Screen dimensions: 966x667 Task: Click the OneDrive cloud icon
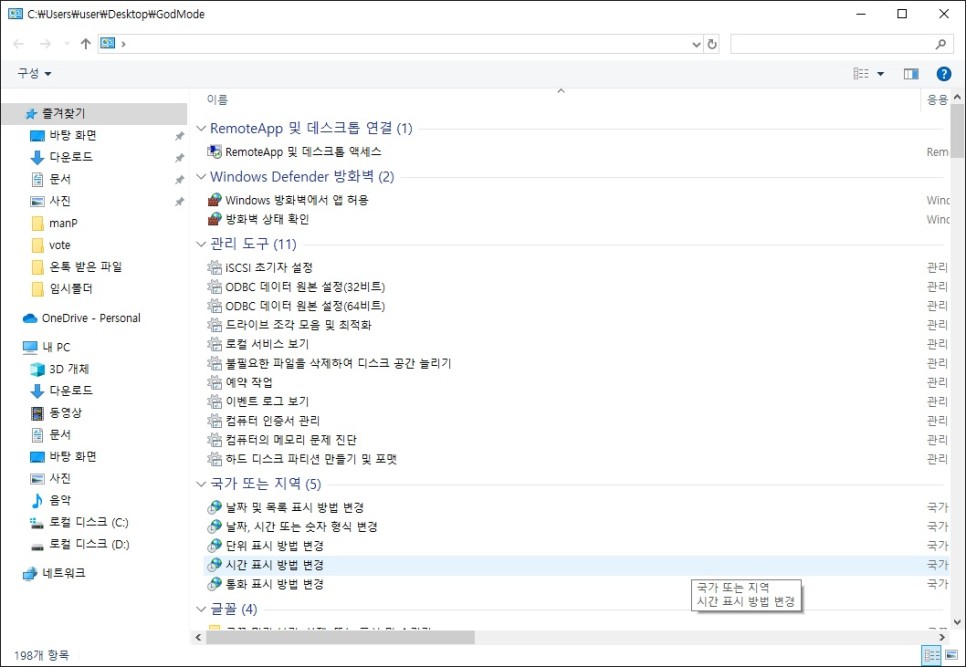(30, 318)
